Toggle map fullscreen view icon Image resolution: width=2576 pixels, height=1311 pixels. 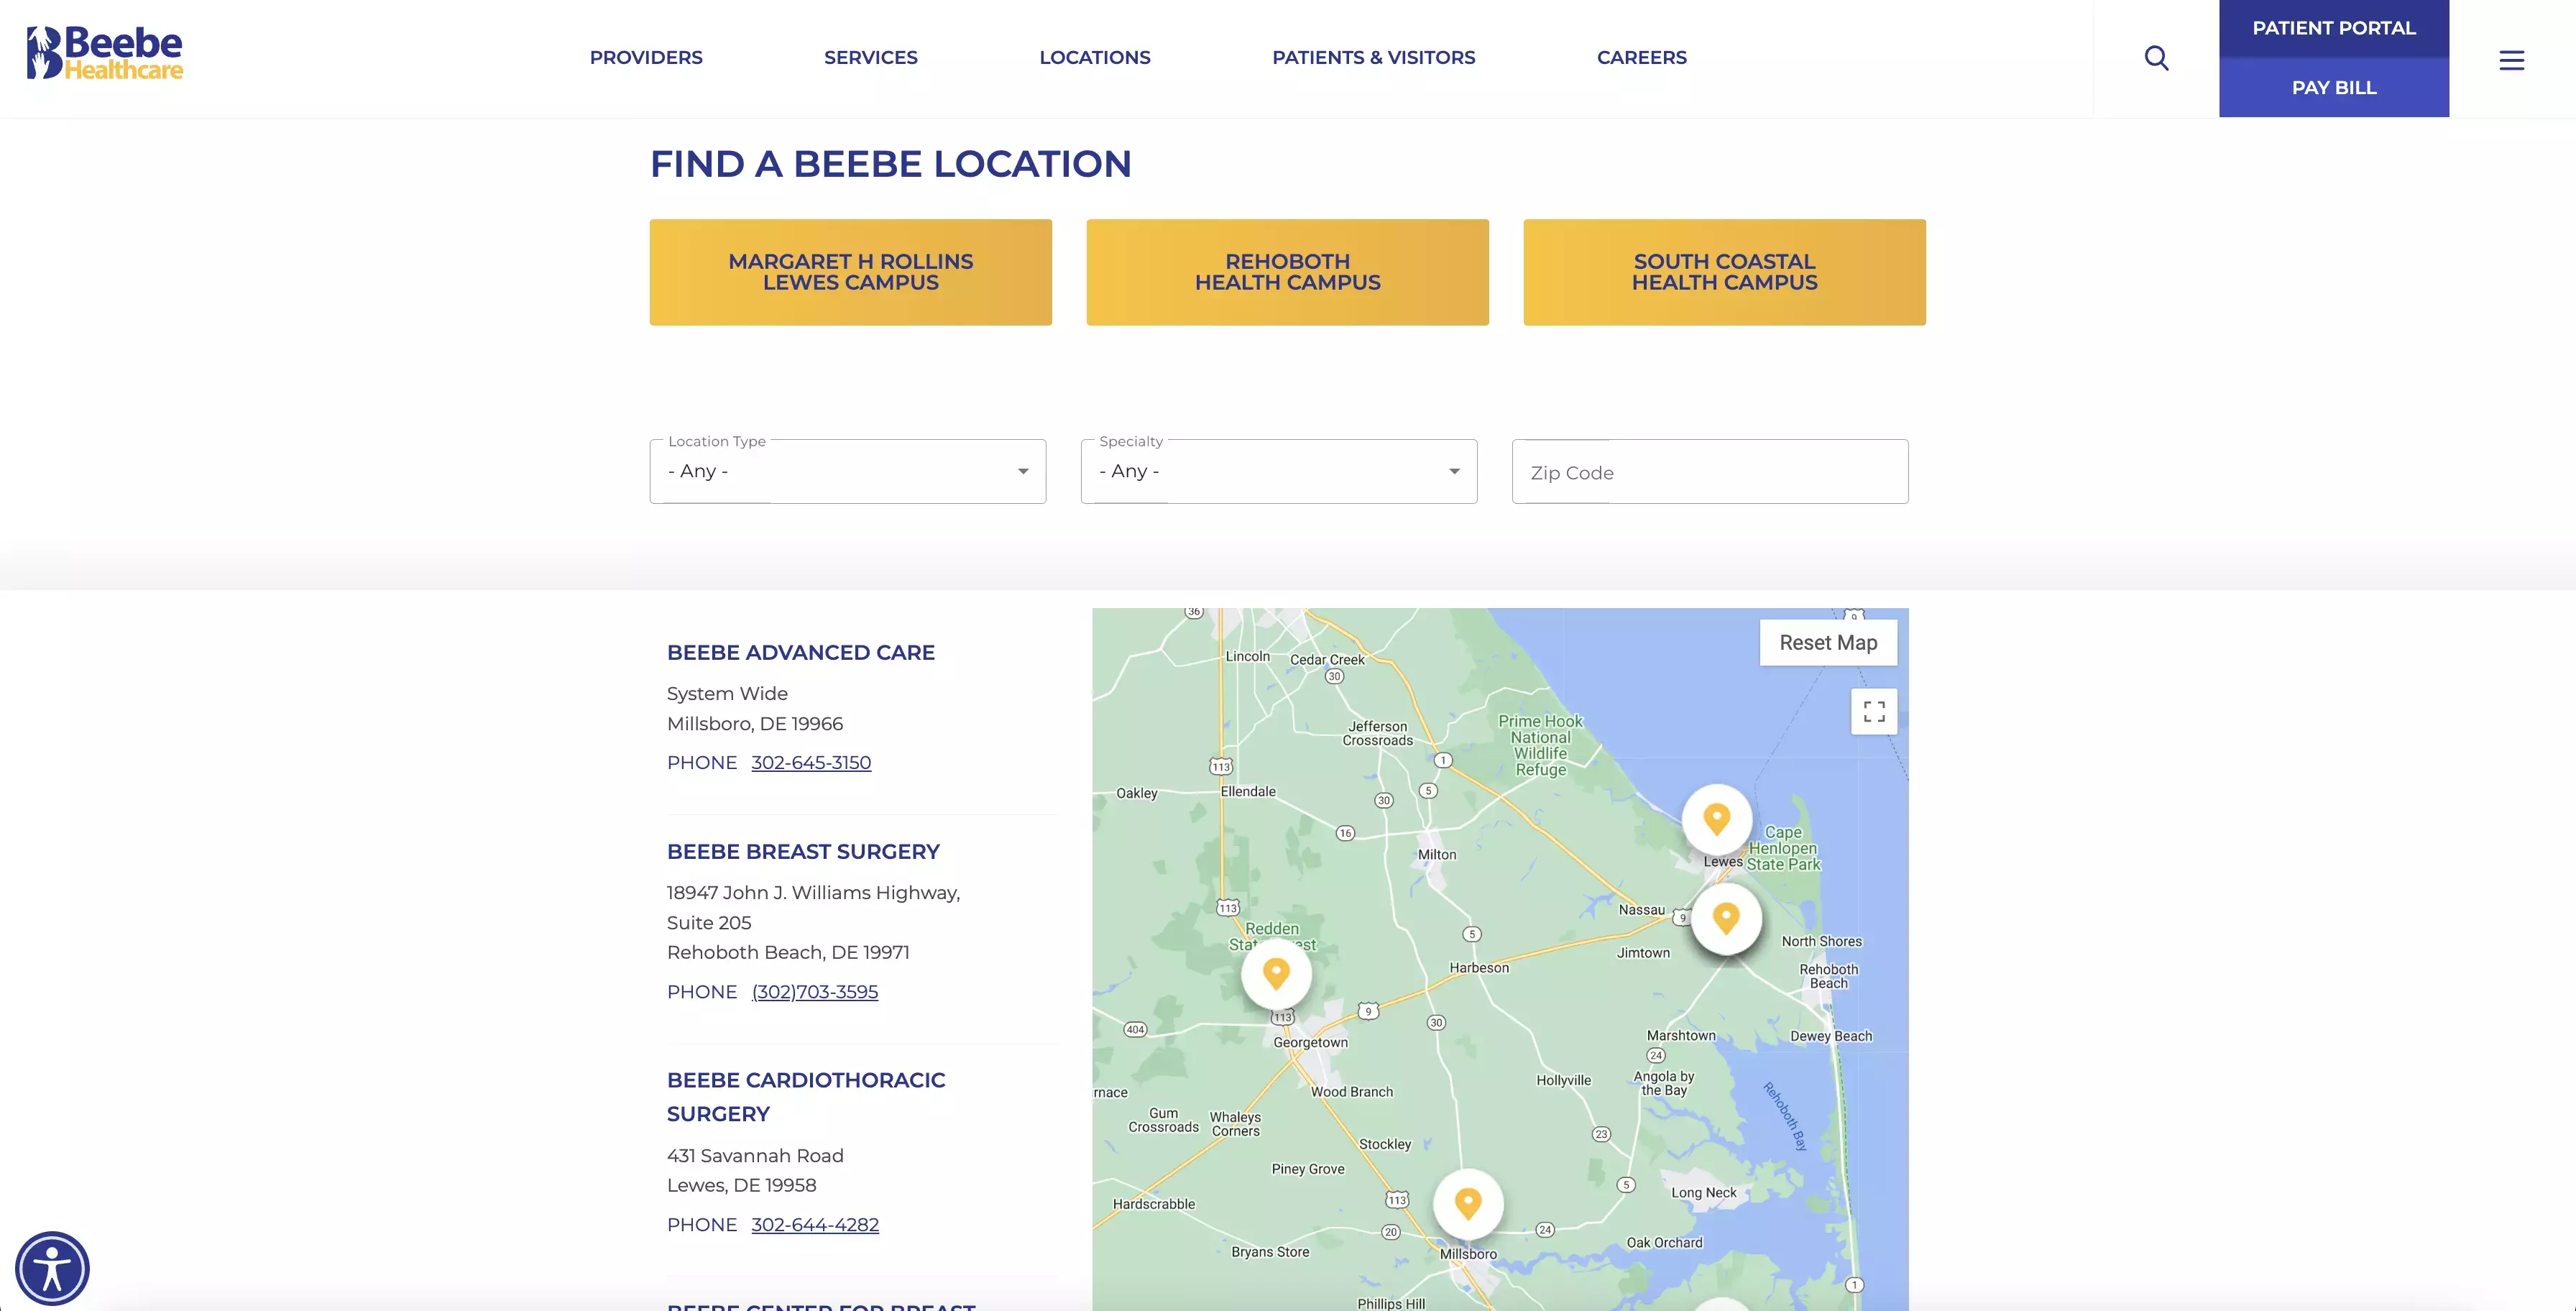click(x=1874, y=712)
